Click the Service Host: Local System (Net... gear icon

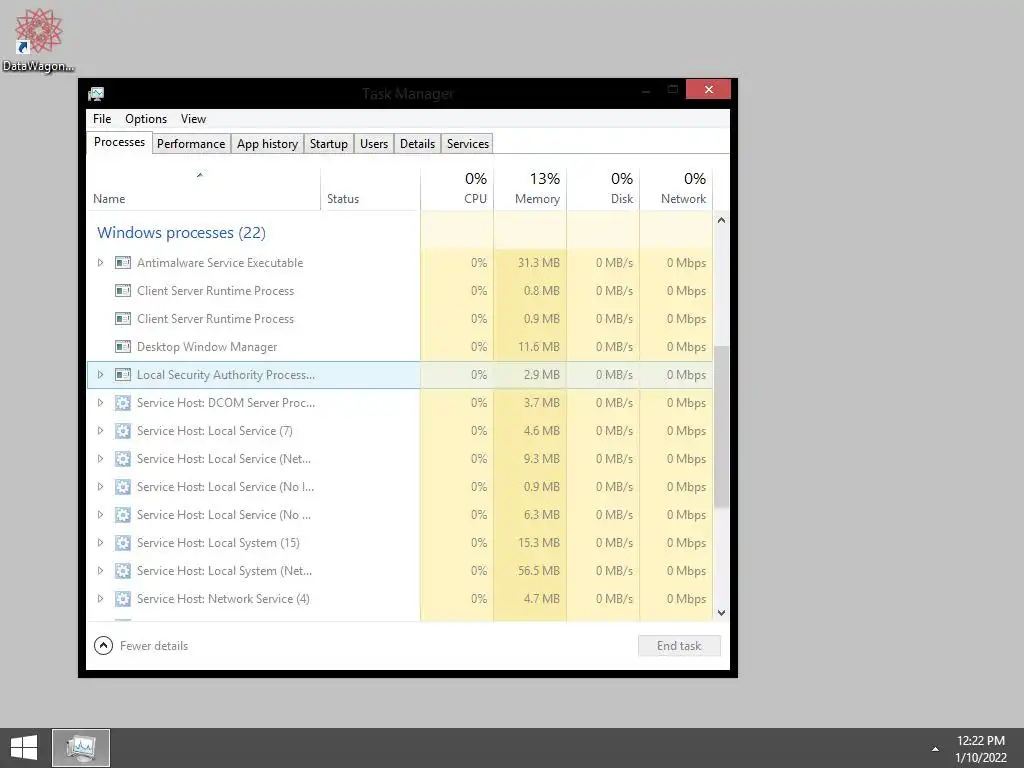point(123,571)
